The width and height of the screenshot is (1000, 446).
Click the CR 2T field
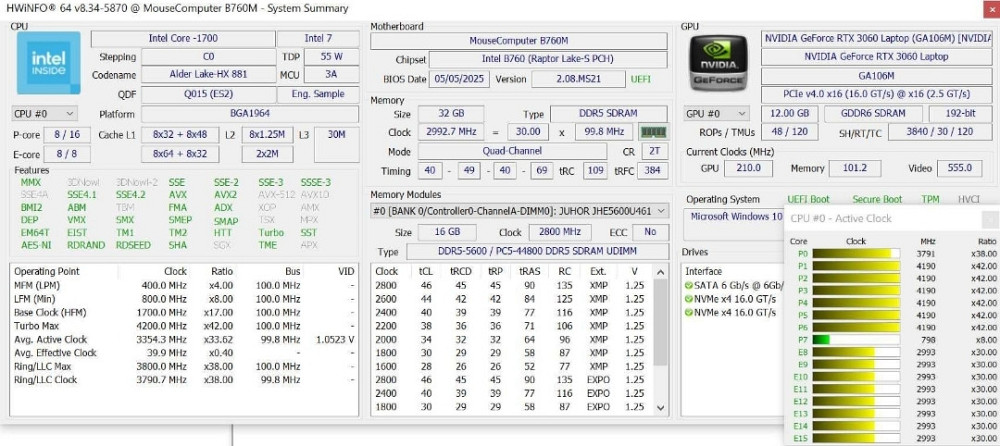(x=654, y=152)
